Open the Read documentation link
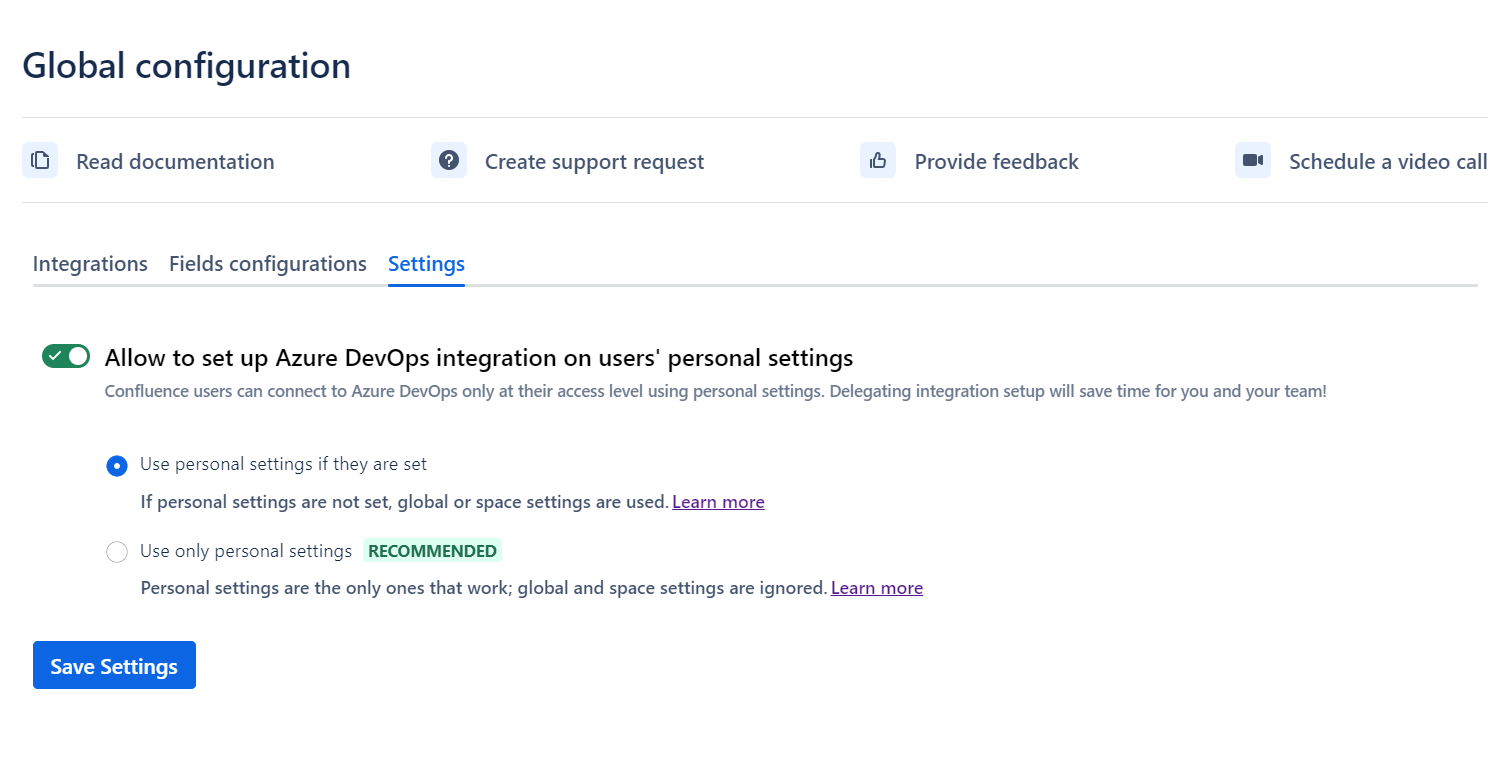The image size is (1504, 757). pyautogui.click(x=175, y=162)
